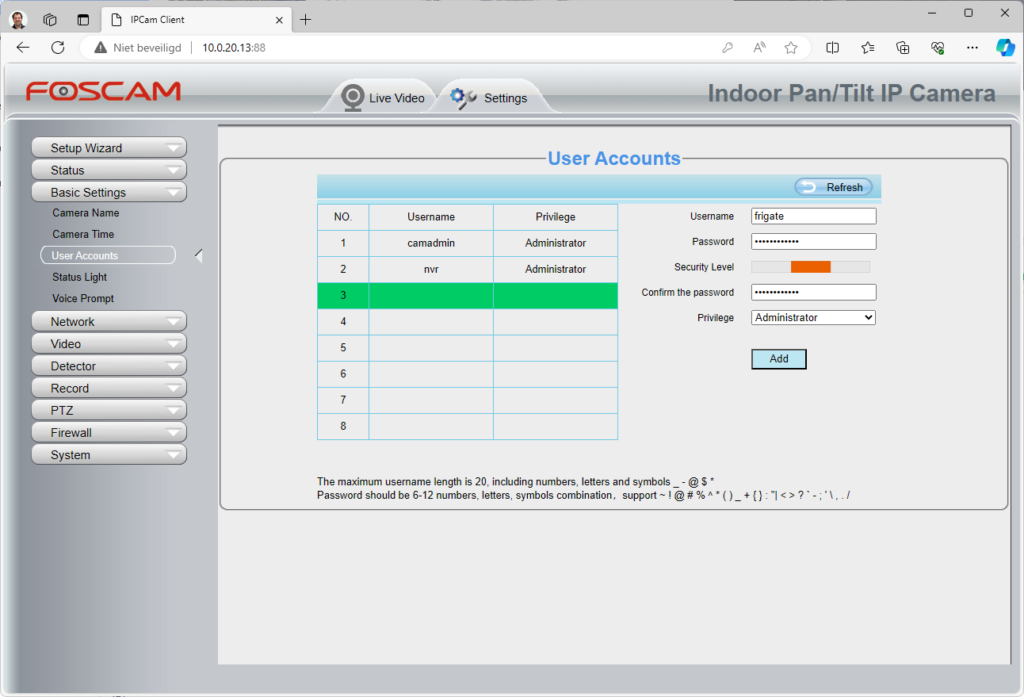Open split screen view in browser
This screenshot has height=697, width=1024.
click(x=832, y=47)
